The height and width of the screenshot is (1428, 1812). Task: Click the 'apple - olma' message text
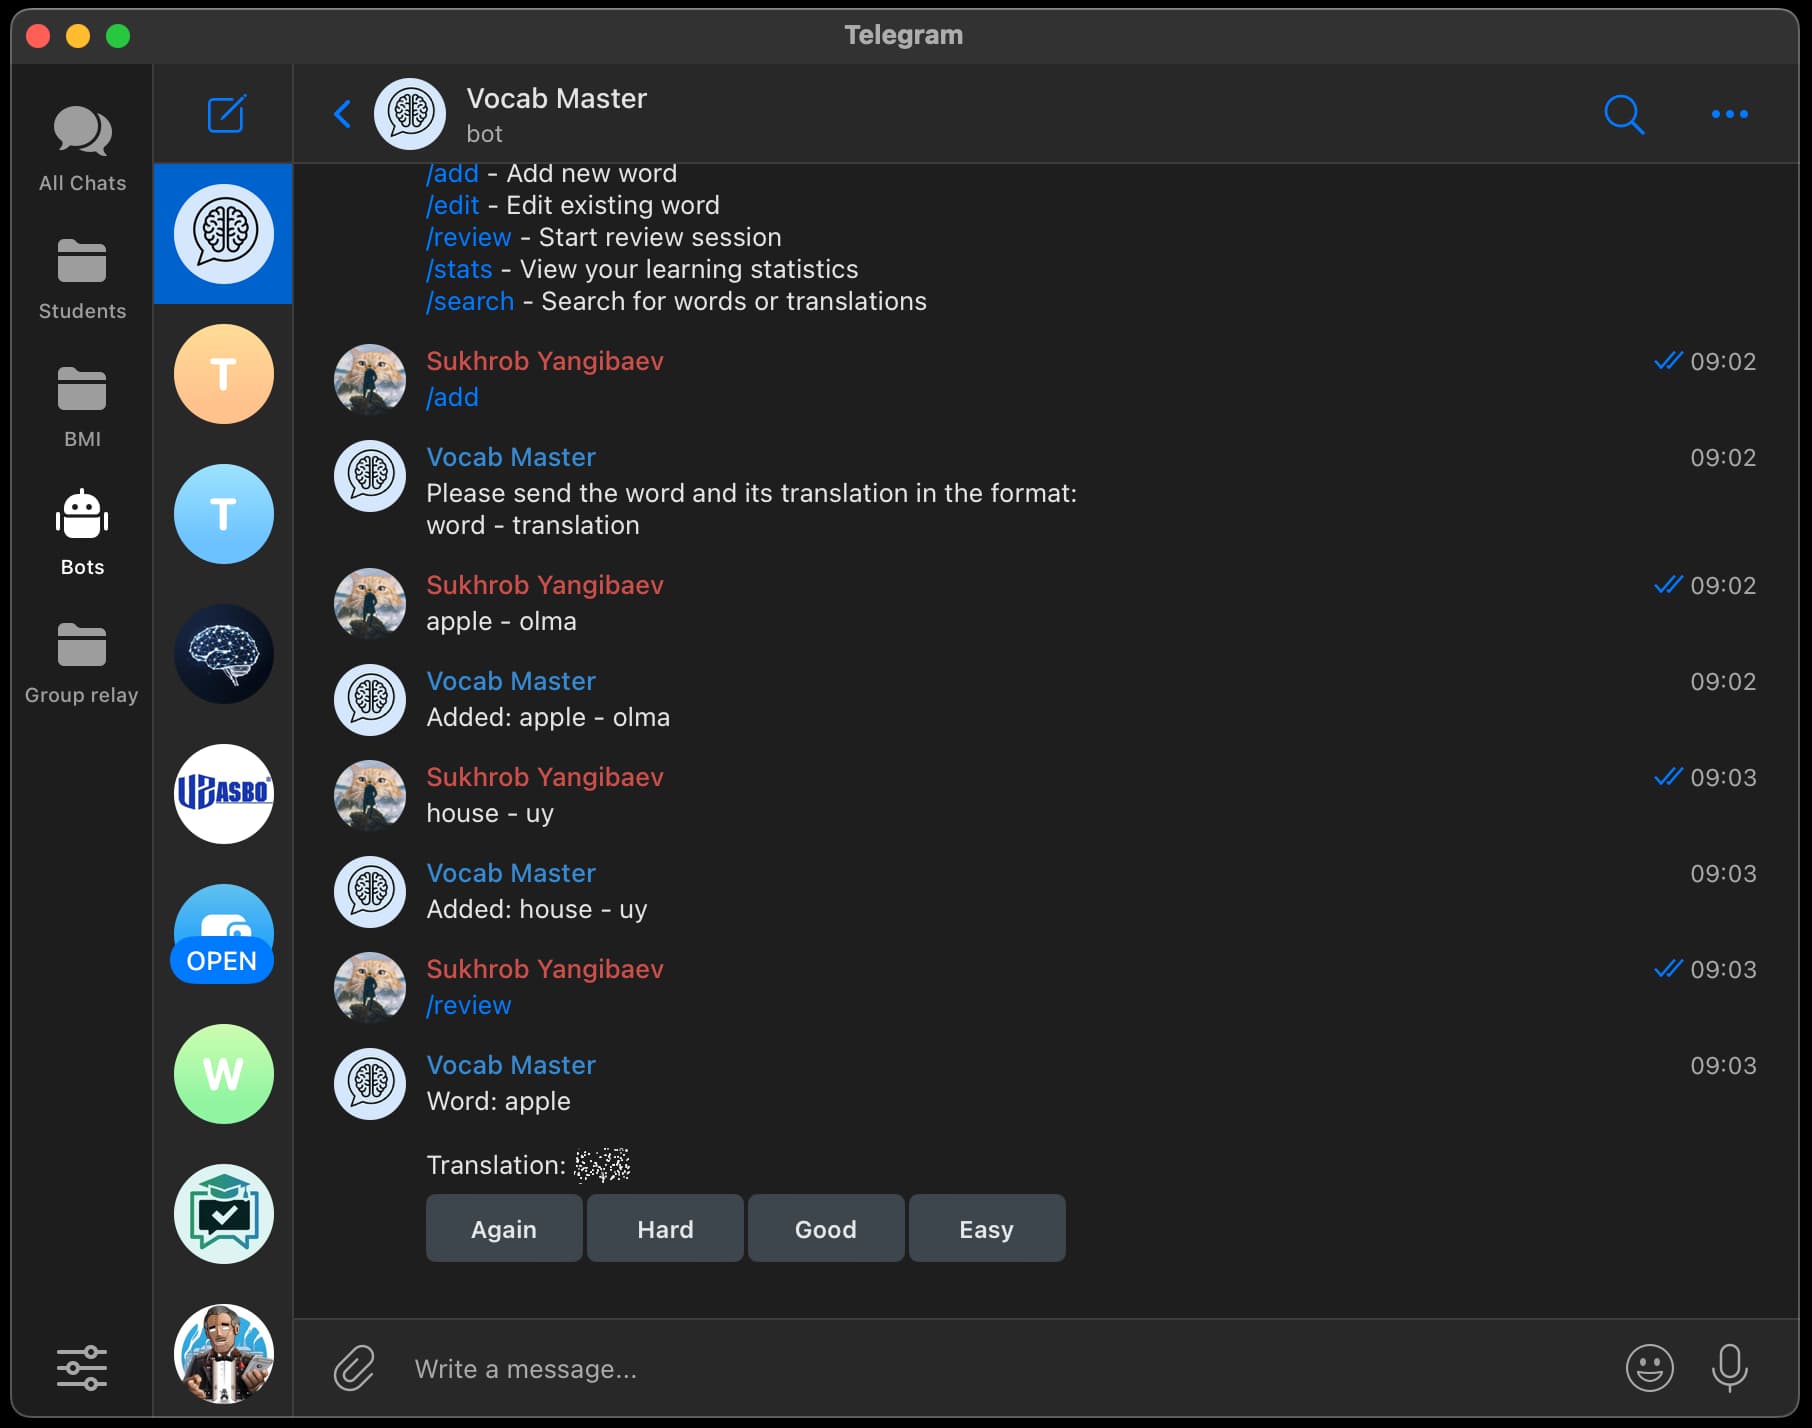[501, 621]
